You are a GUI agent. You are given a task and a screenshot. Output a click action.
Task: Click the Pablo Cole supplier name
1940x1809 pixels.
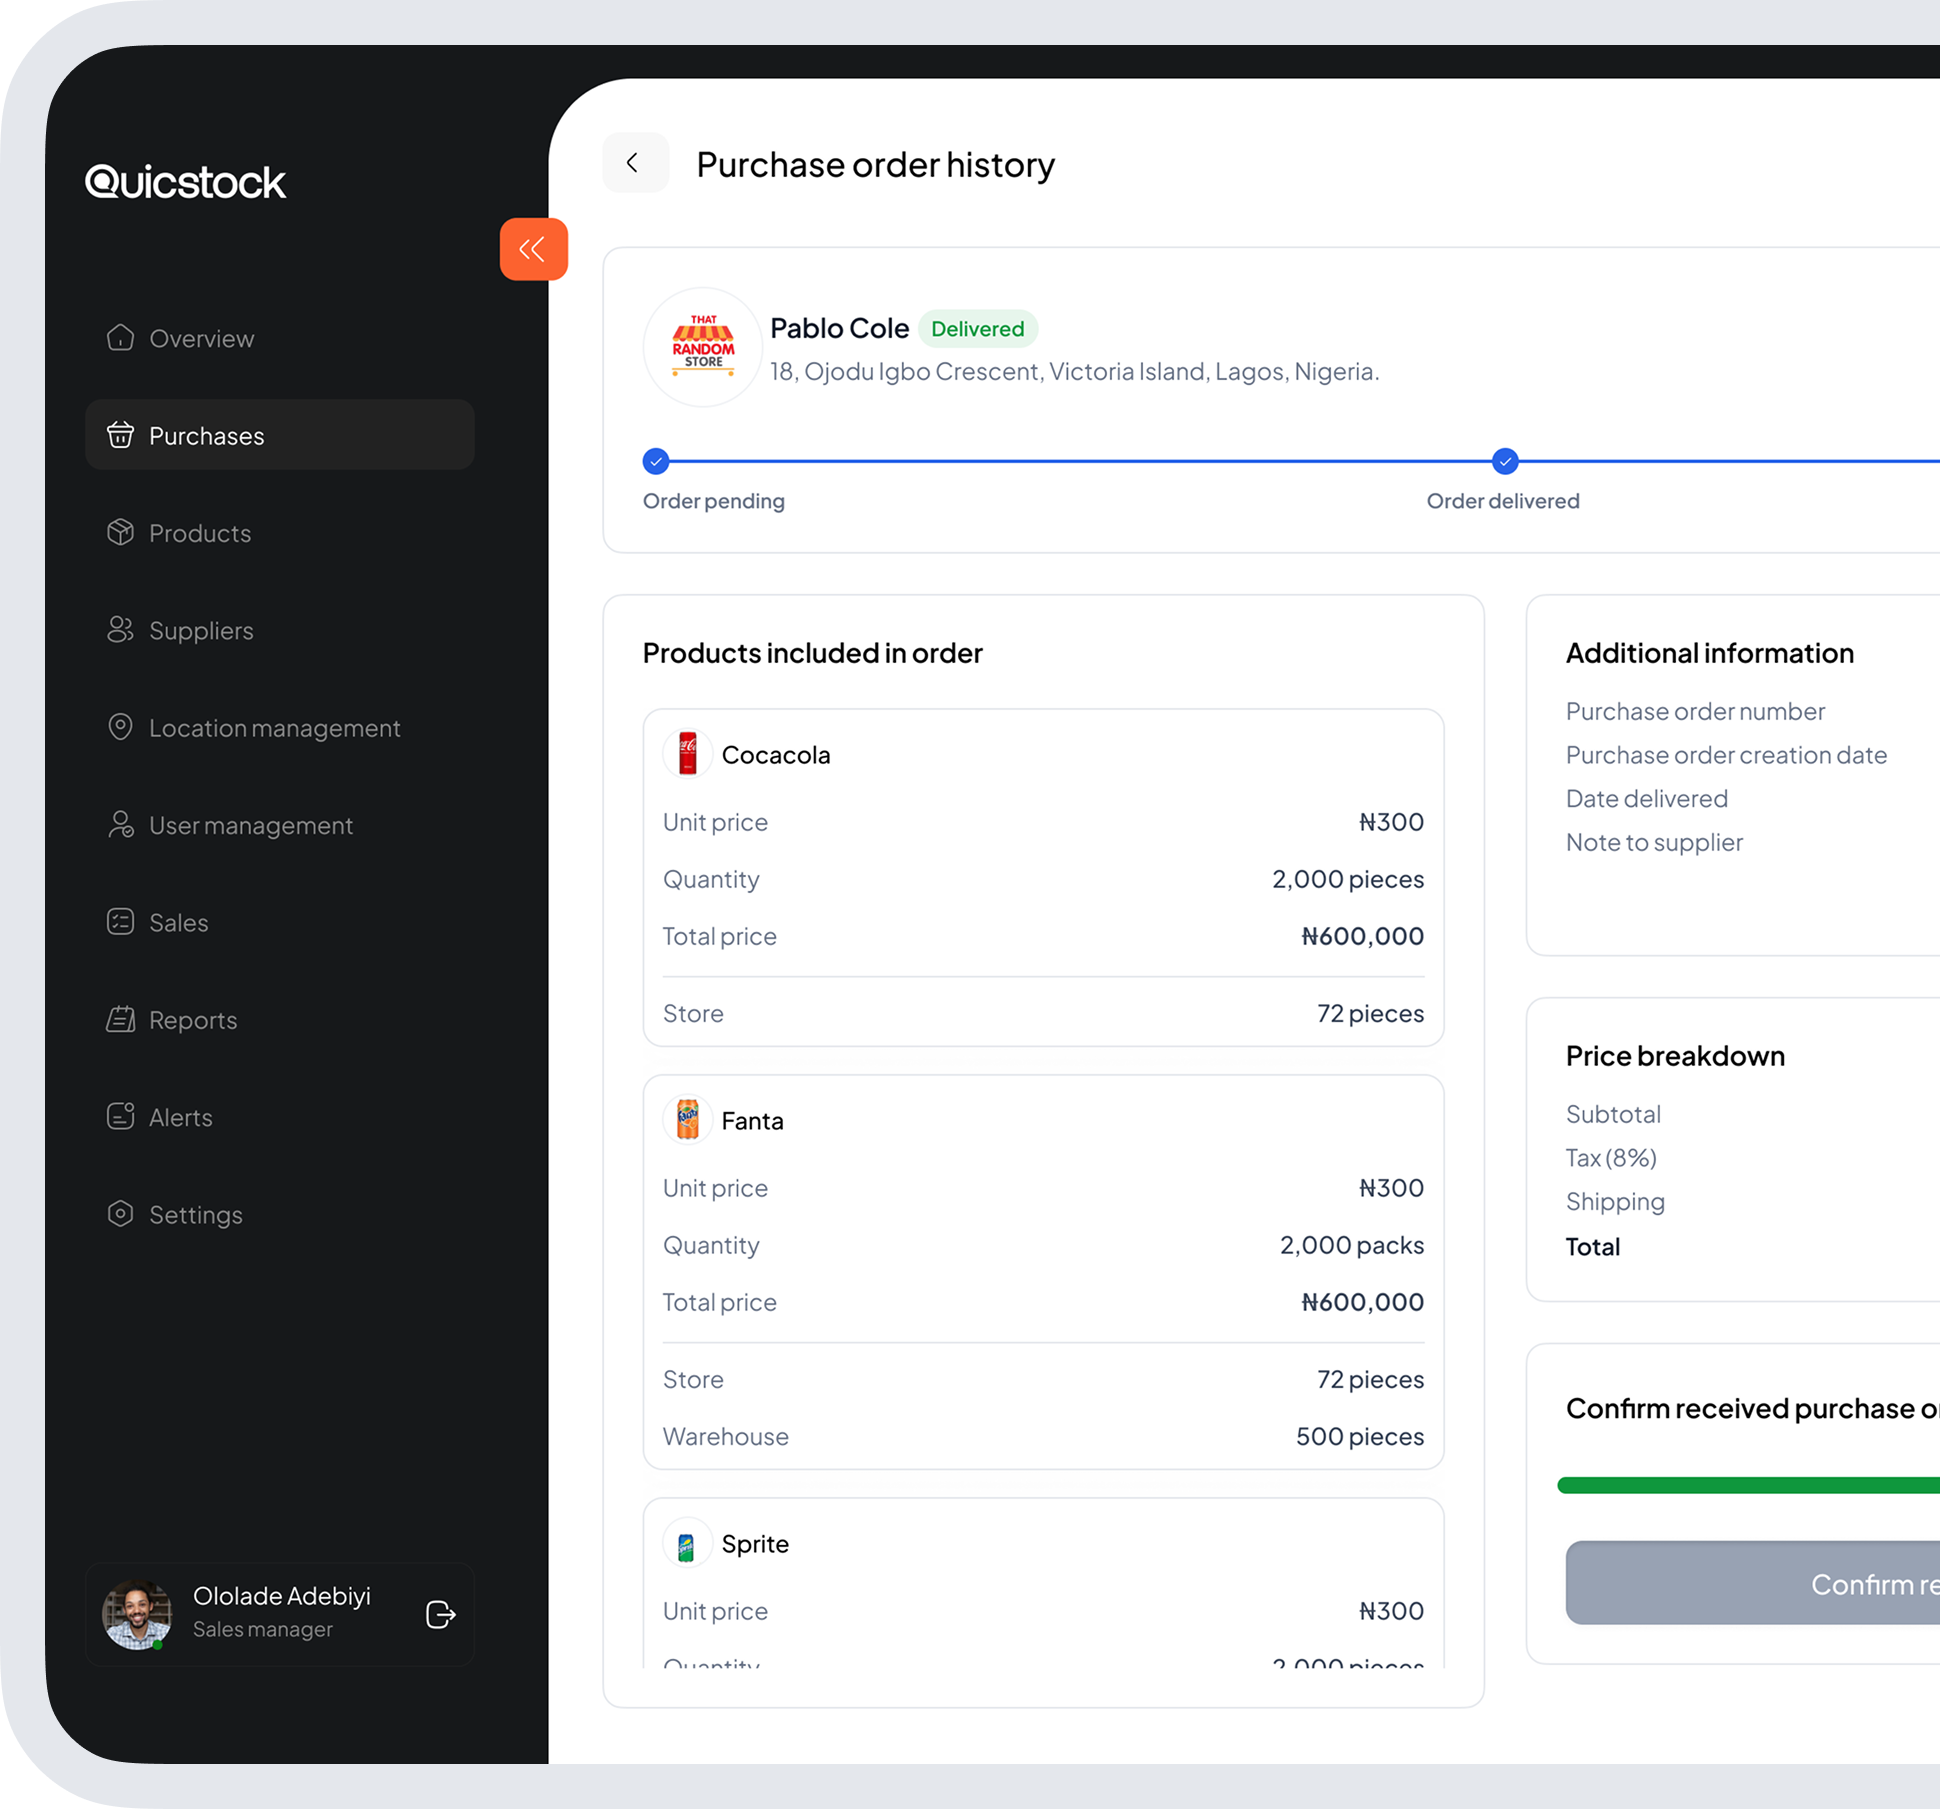(x=839, y=328)
